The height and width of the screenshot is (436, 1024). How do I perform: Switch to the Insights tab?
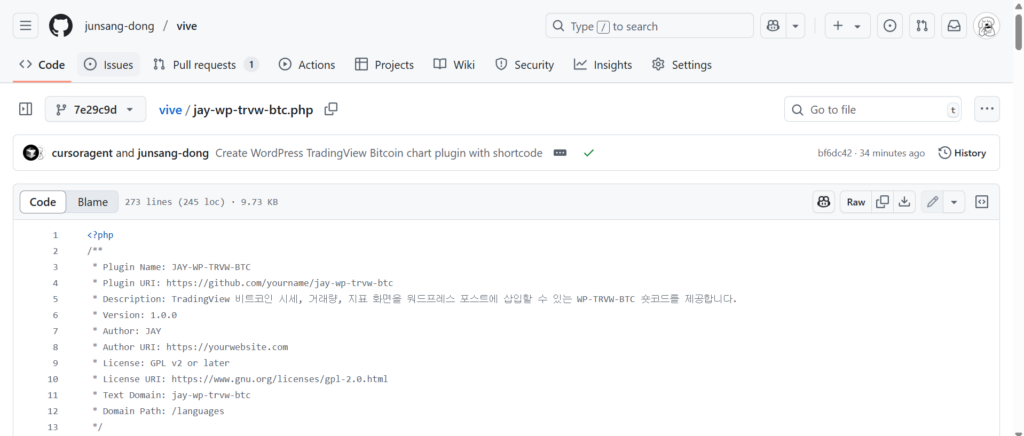click(603, 65)
